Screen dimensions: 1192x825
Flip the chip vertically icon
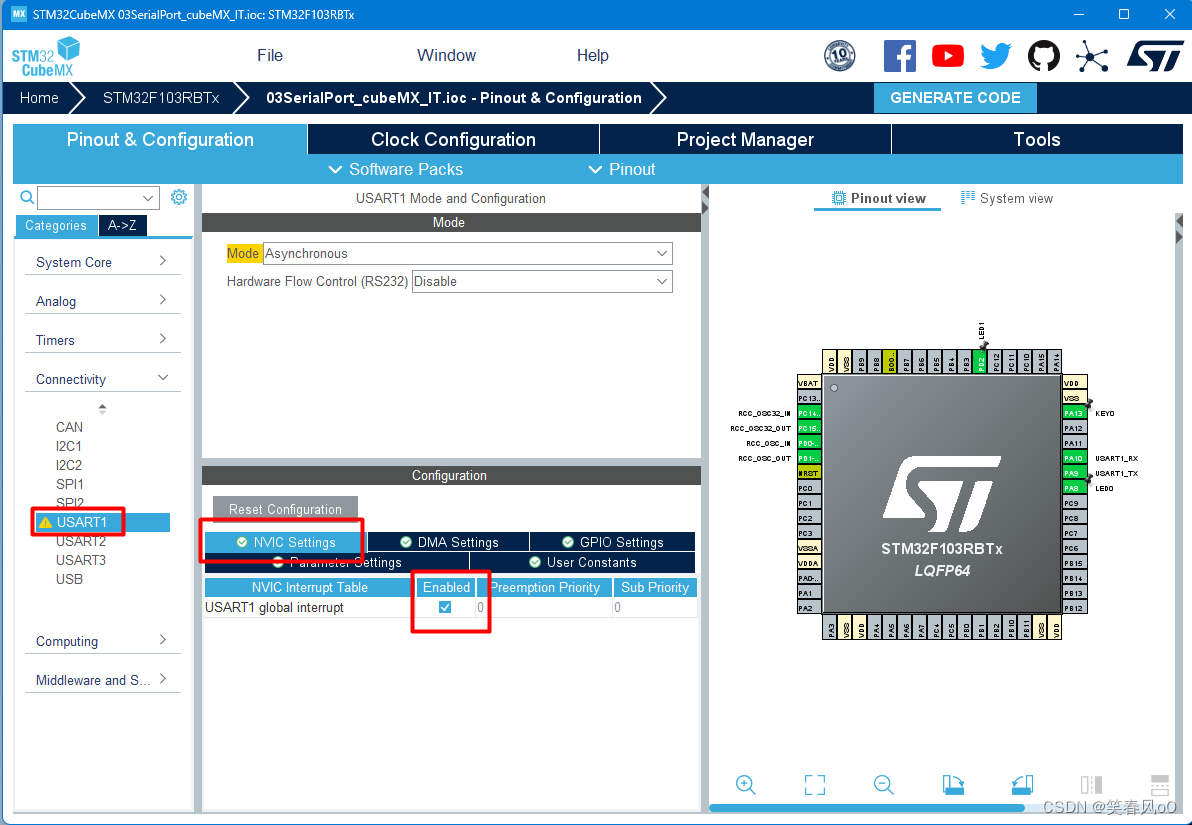pos(1159,785)
